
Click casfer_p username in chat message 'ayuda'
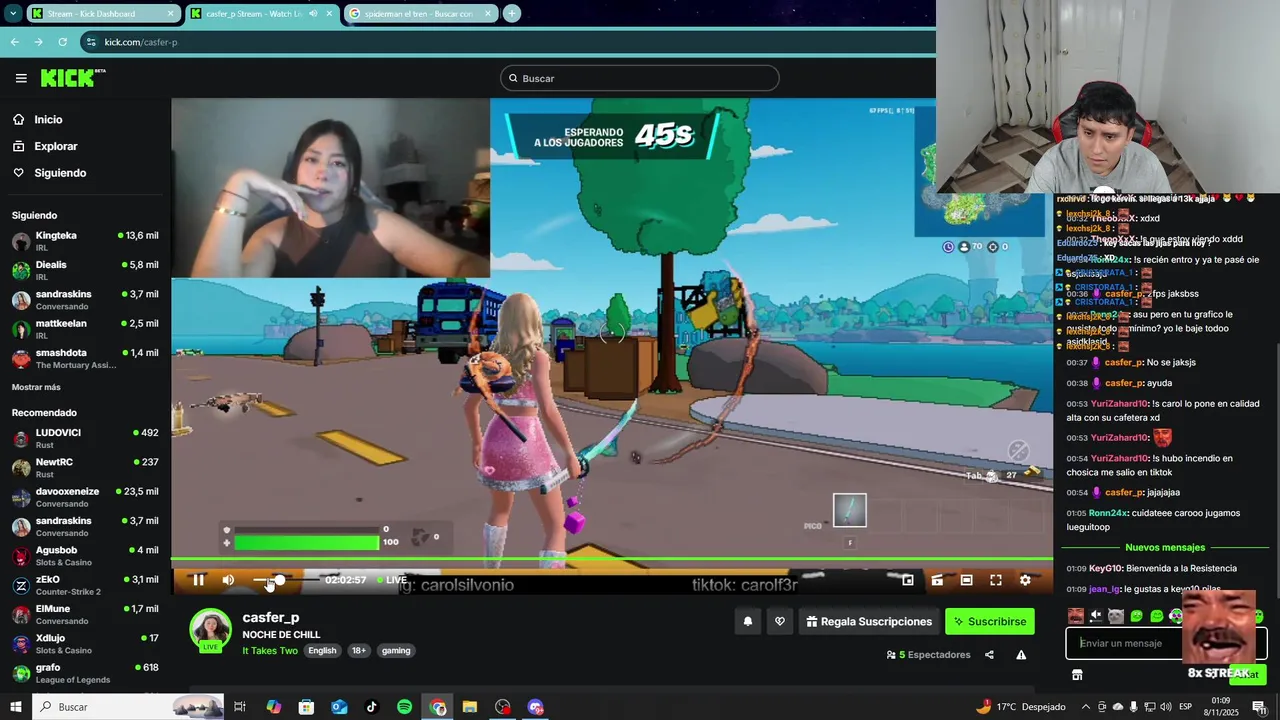click(1123, 383)
